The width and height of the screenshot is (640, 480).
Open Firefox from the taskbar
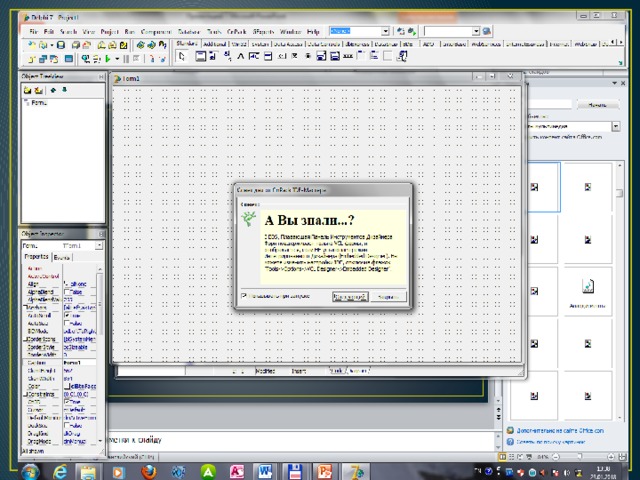click(149, 472)
